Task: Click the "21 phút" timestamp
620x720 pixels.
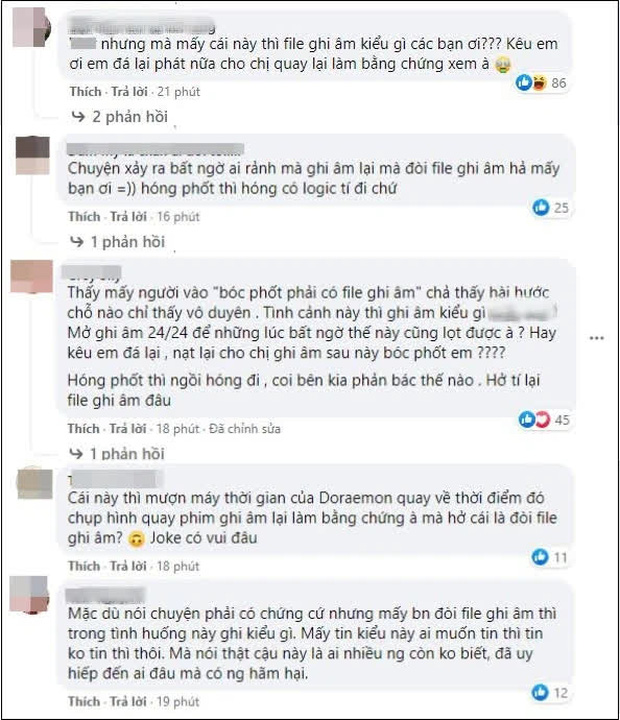Action: 179,92
